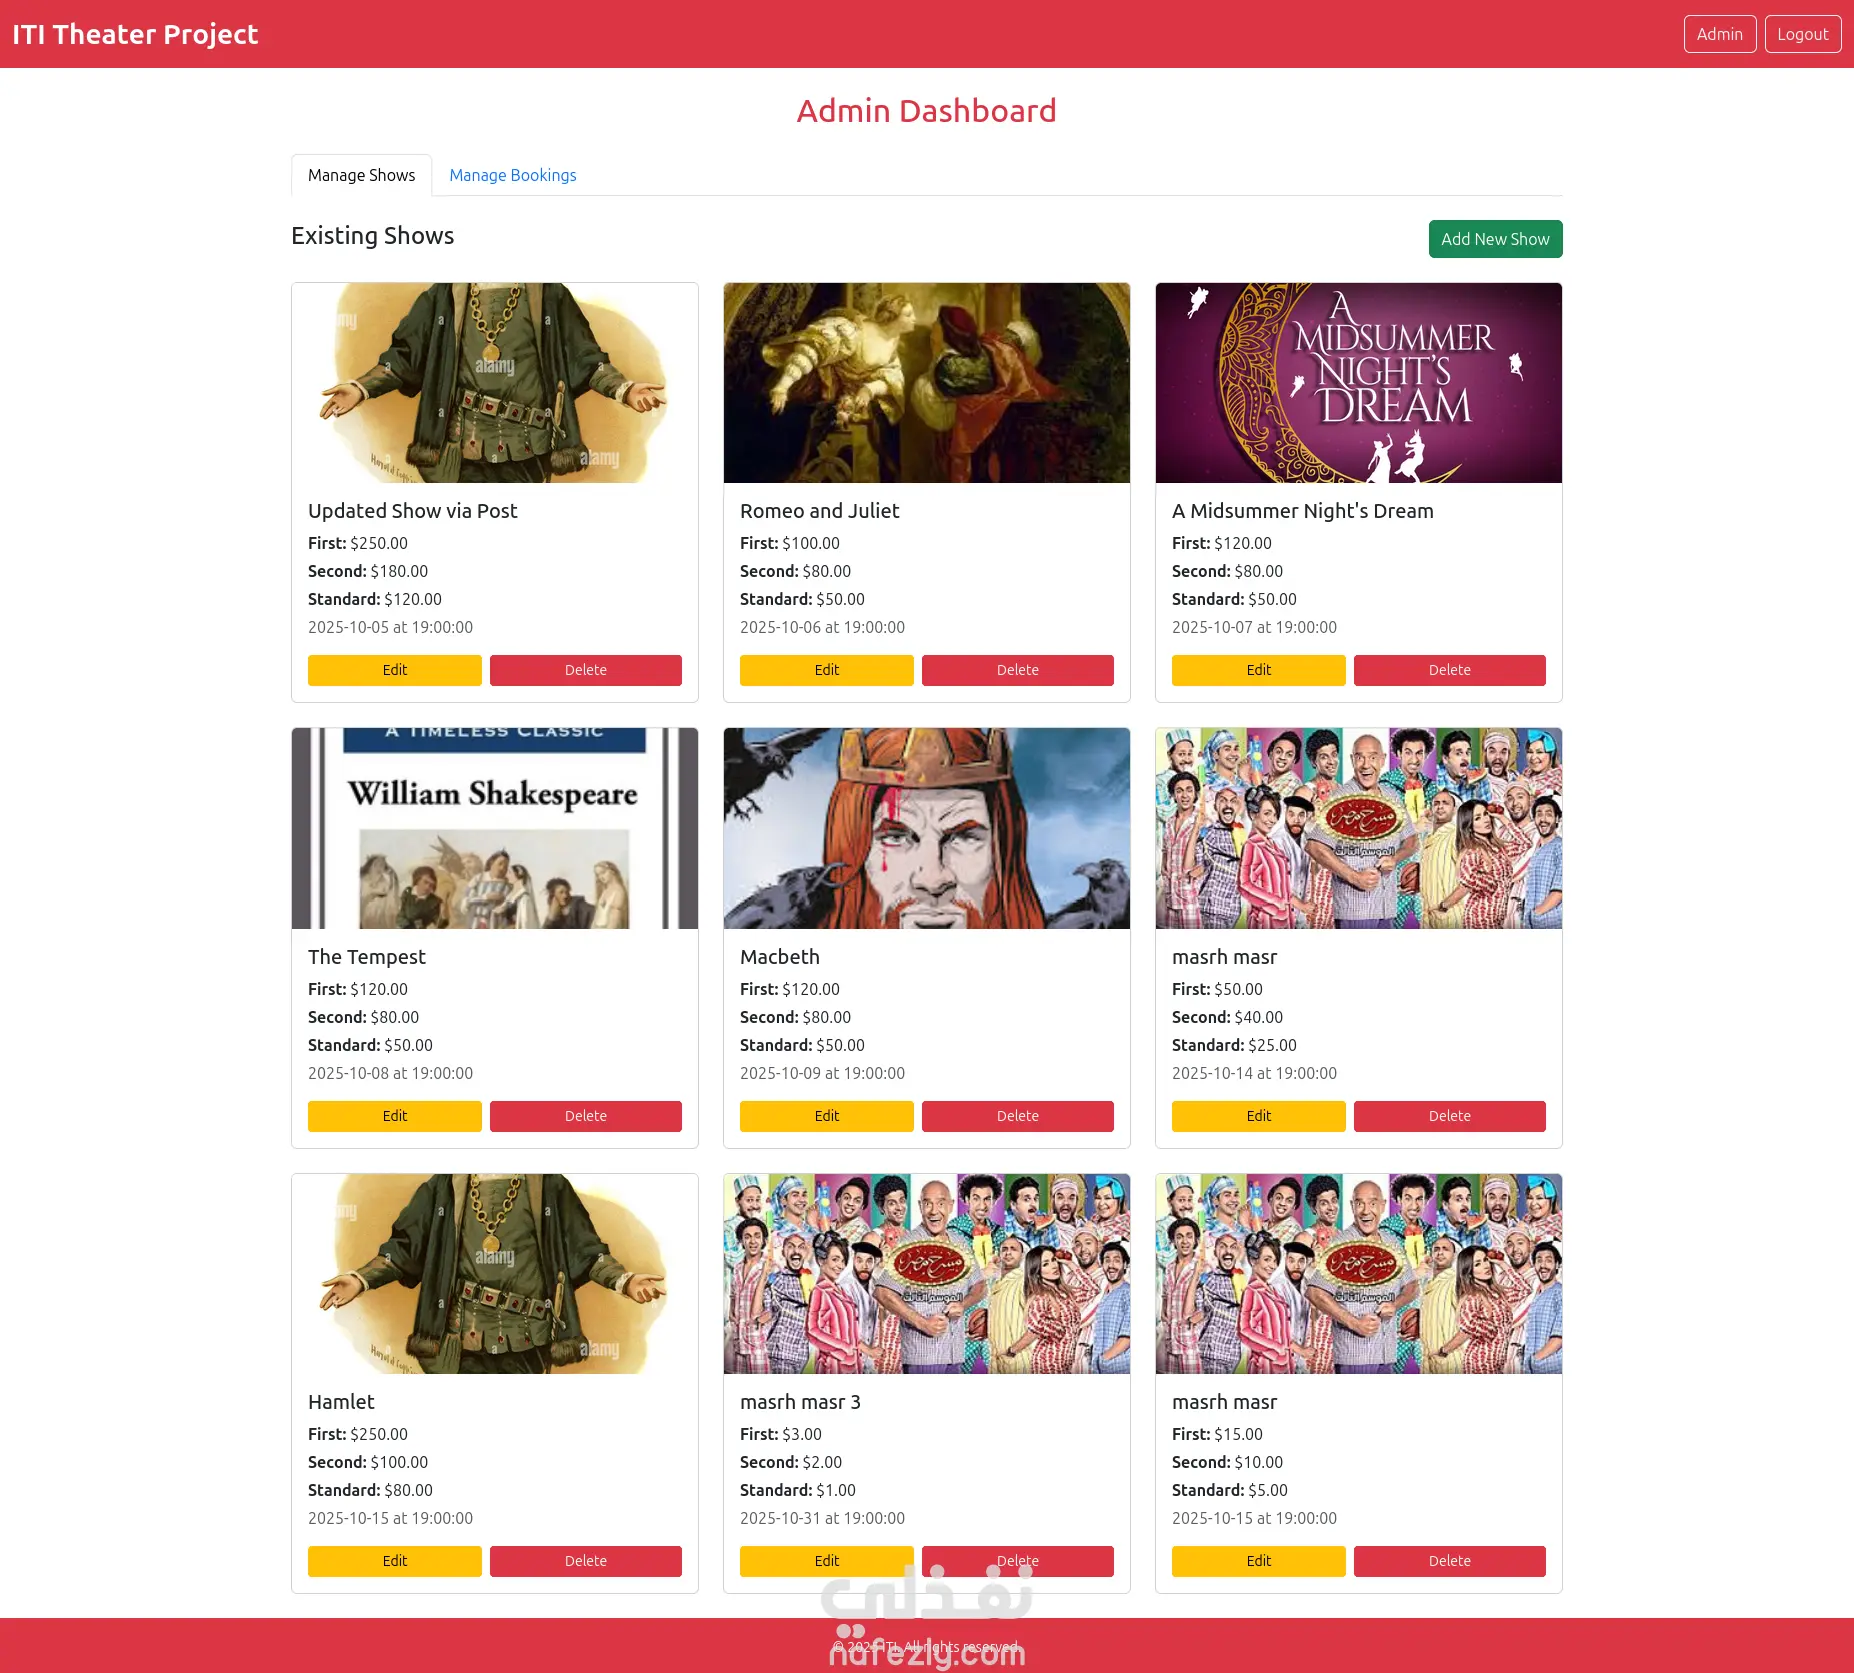The width and height of the screenshot is (1854, 1673).
Task: Edit the Hamlet show
Action: [395, 1561]
